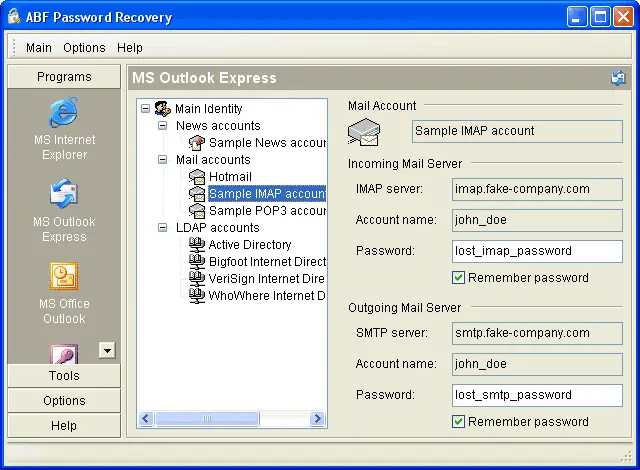Collapse the Main Identity tree node

point(146,109)
